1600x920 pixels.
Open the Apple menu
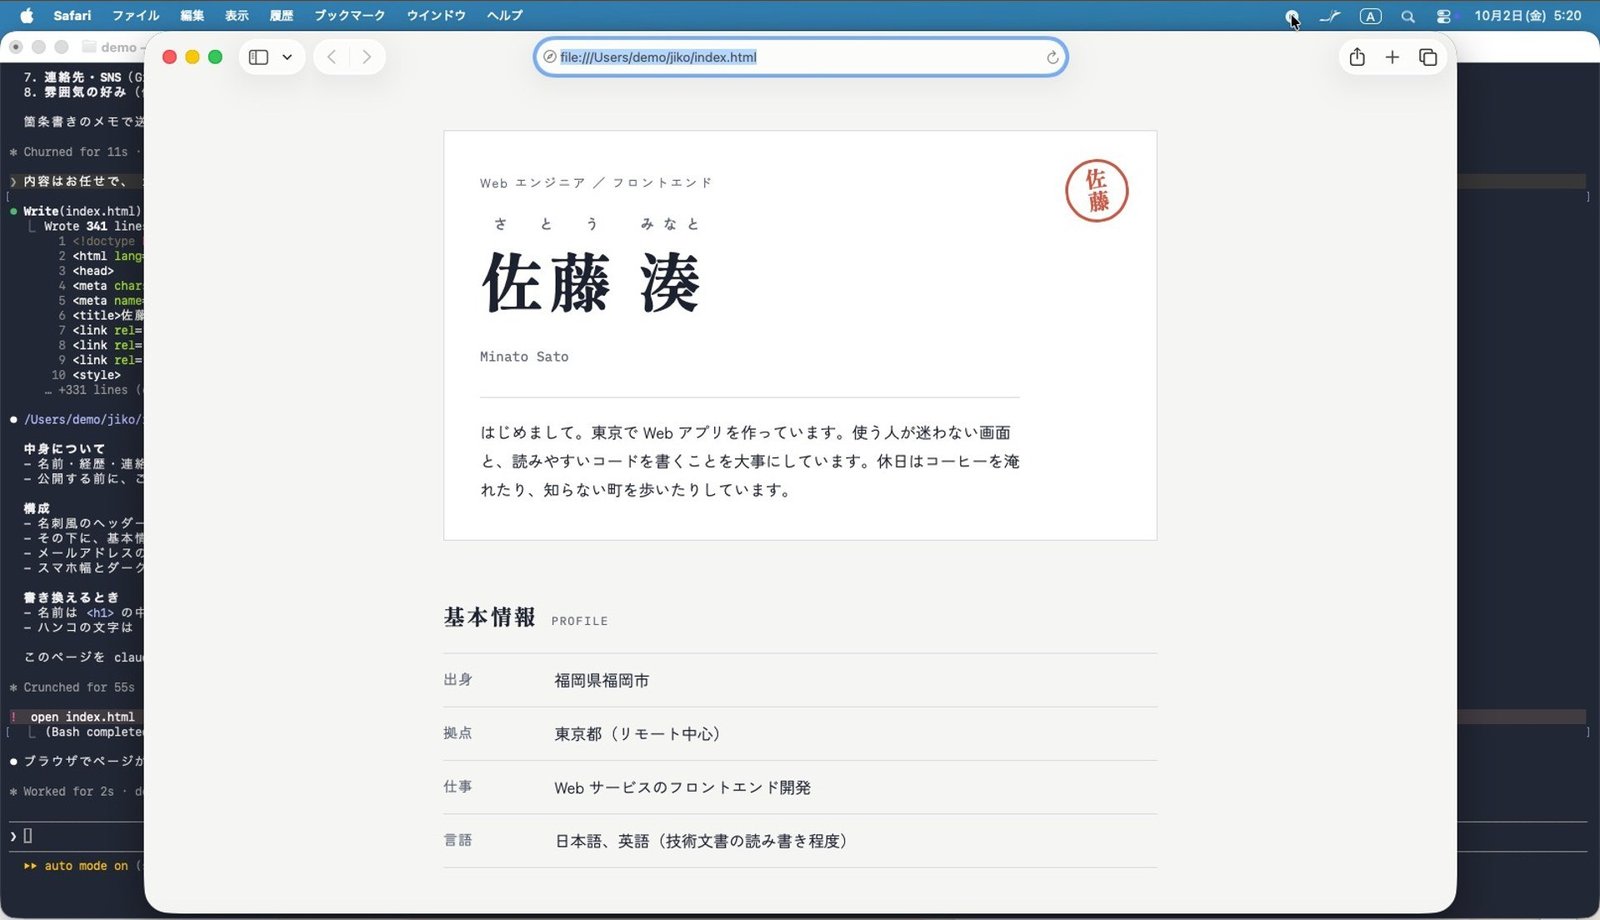pyautogui.click(x=27, y=15)
